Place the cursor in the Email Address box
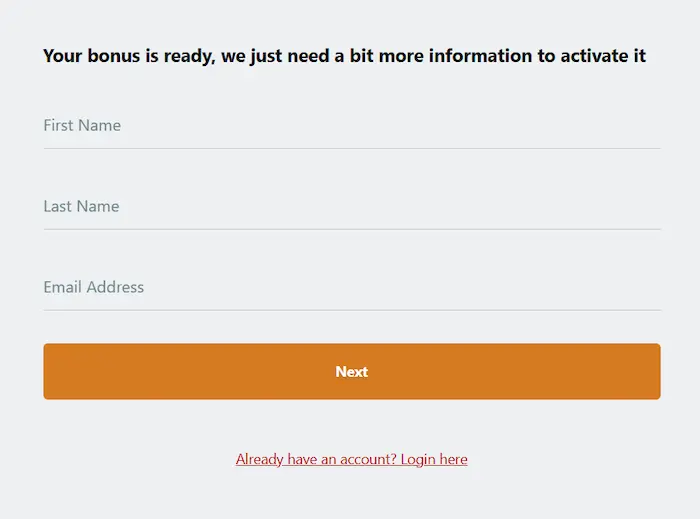 click(x=352, y=287)
